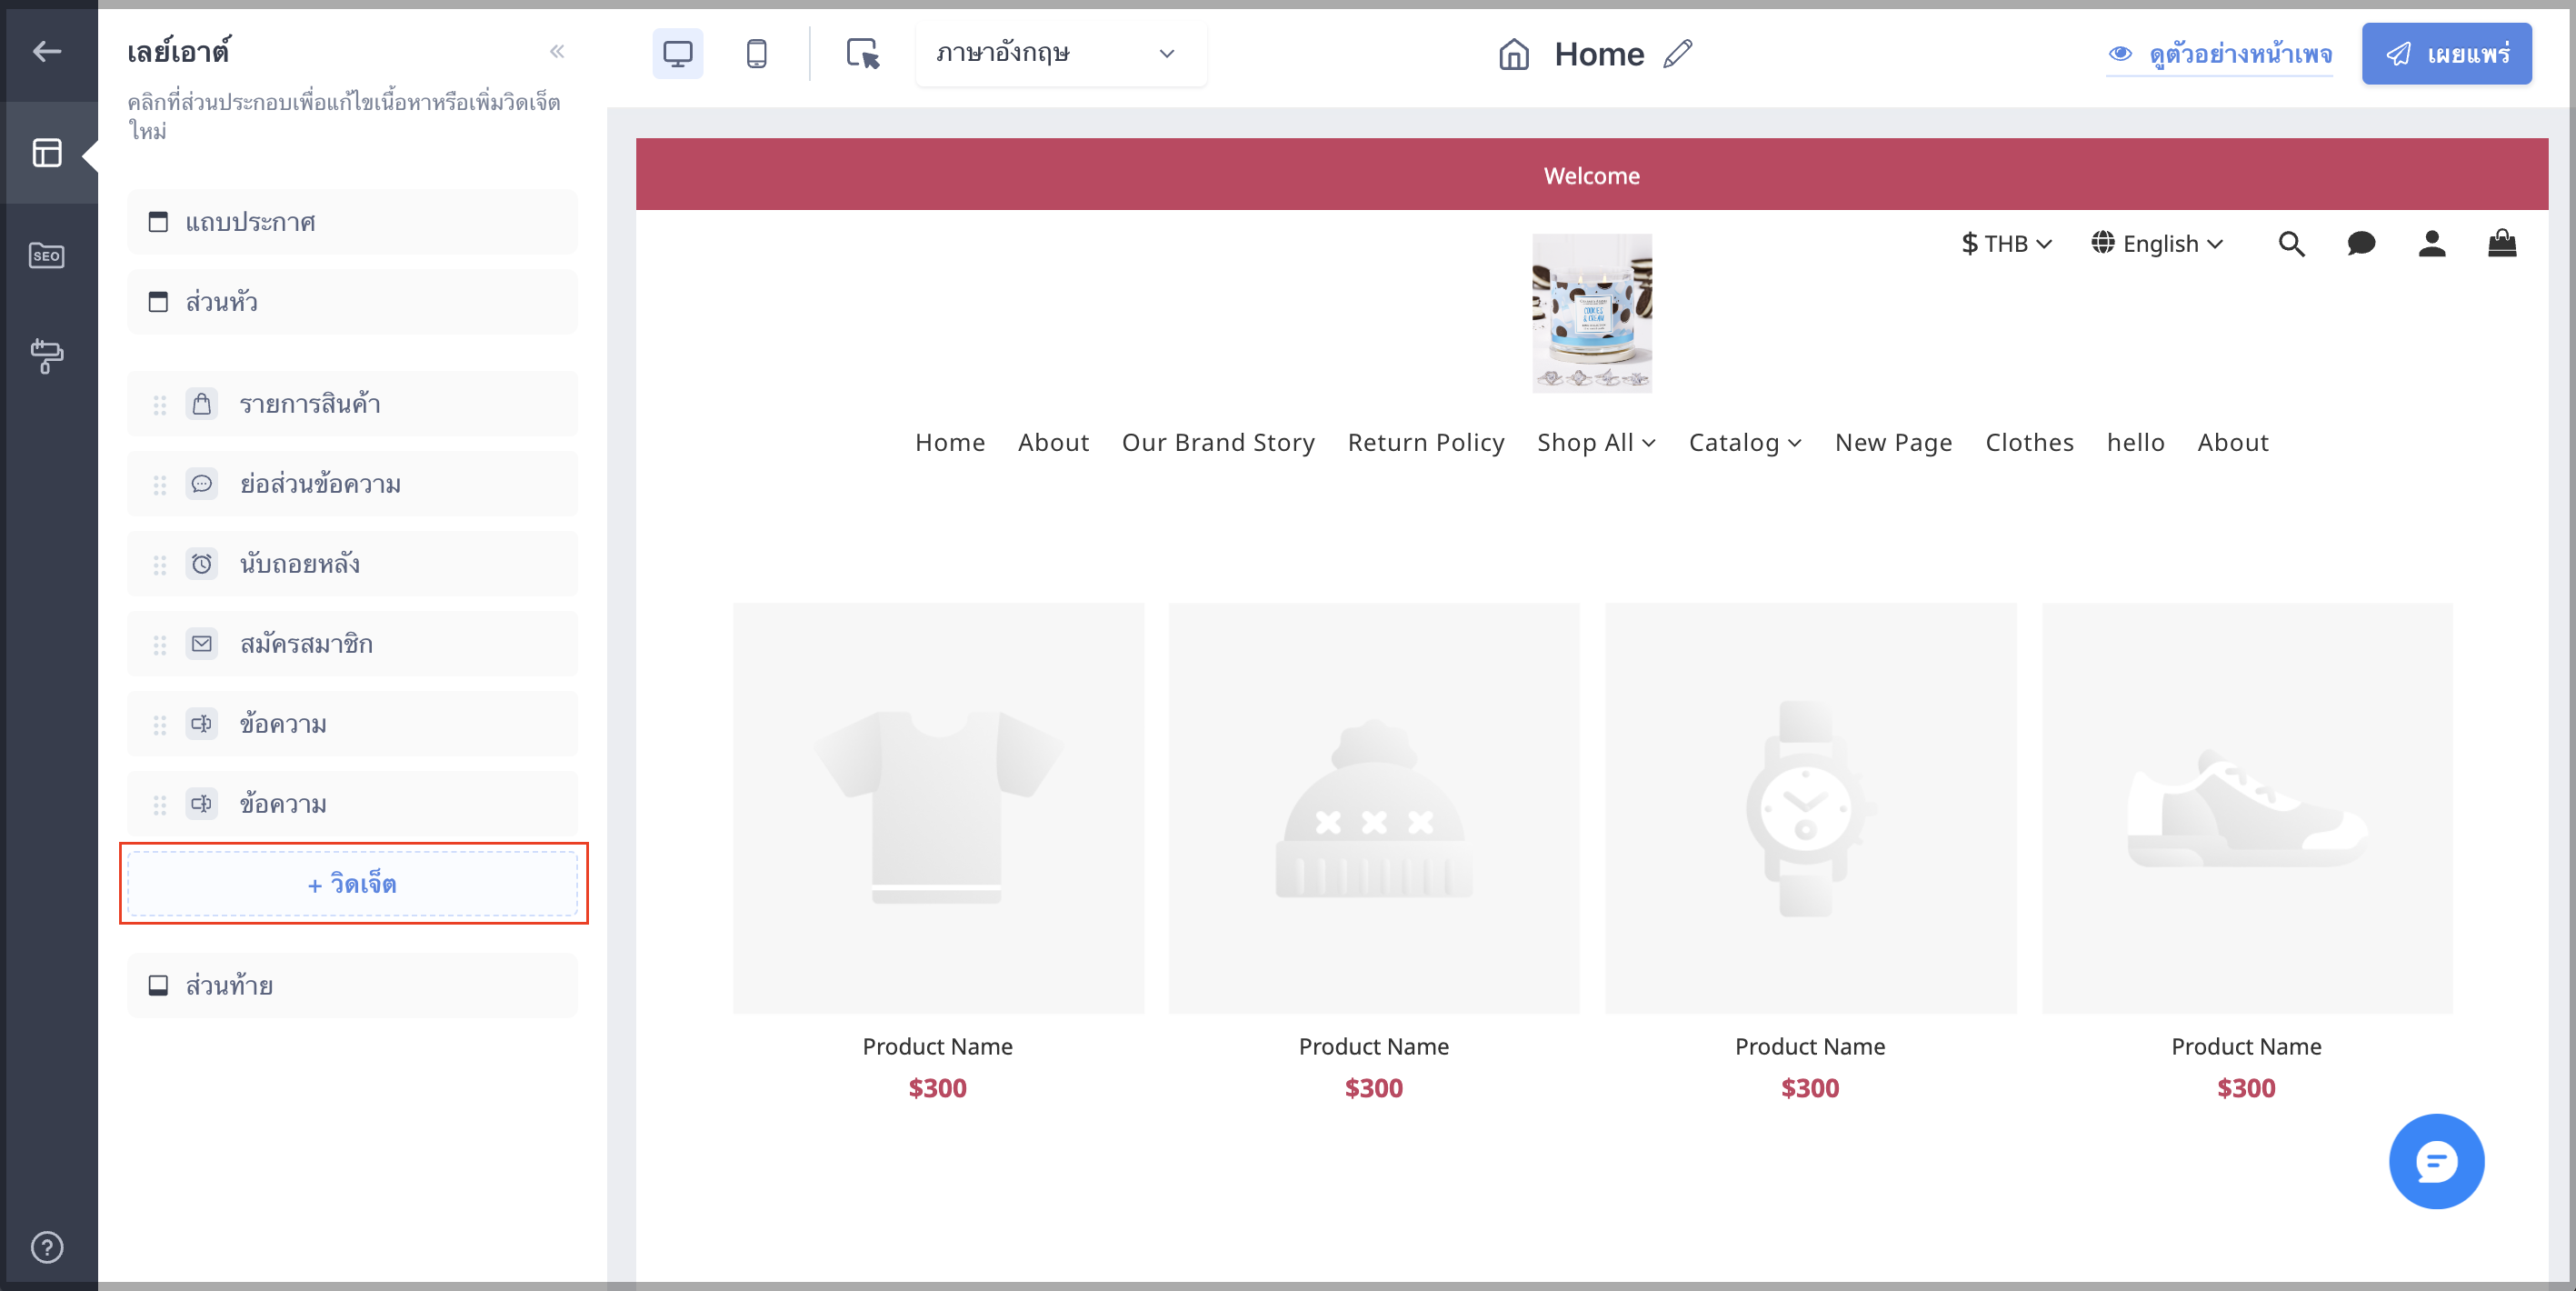Screen dimensions: 2576x1291
Task: Click drag handle of นับถอยหลัง row
Action: click(159, 565)
